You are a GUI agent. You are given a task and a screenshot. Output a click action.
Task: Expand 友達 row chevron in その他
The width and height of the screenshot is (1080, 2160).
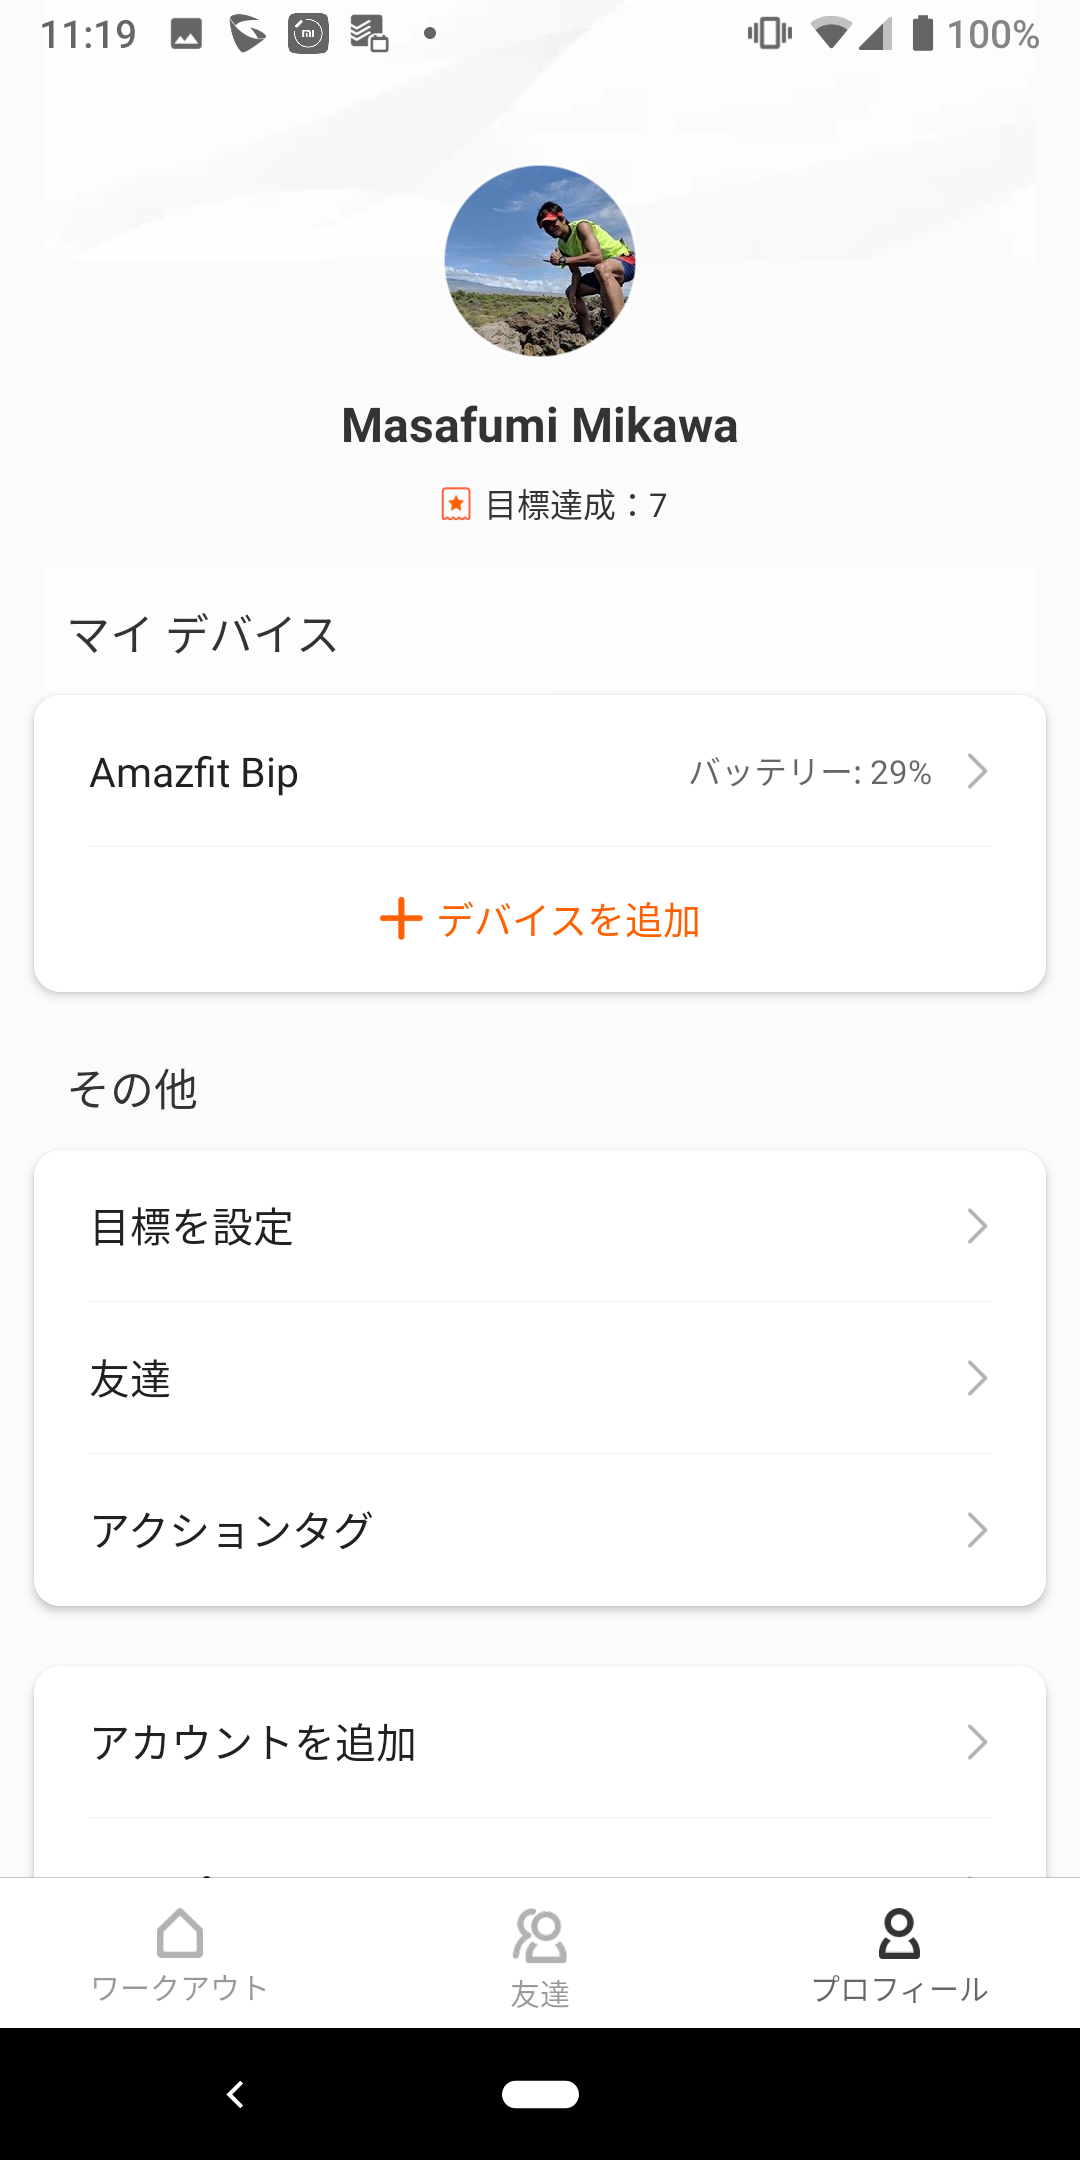point(977,1378)
